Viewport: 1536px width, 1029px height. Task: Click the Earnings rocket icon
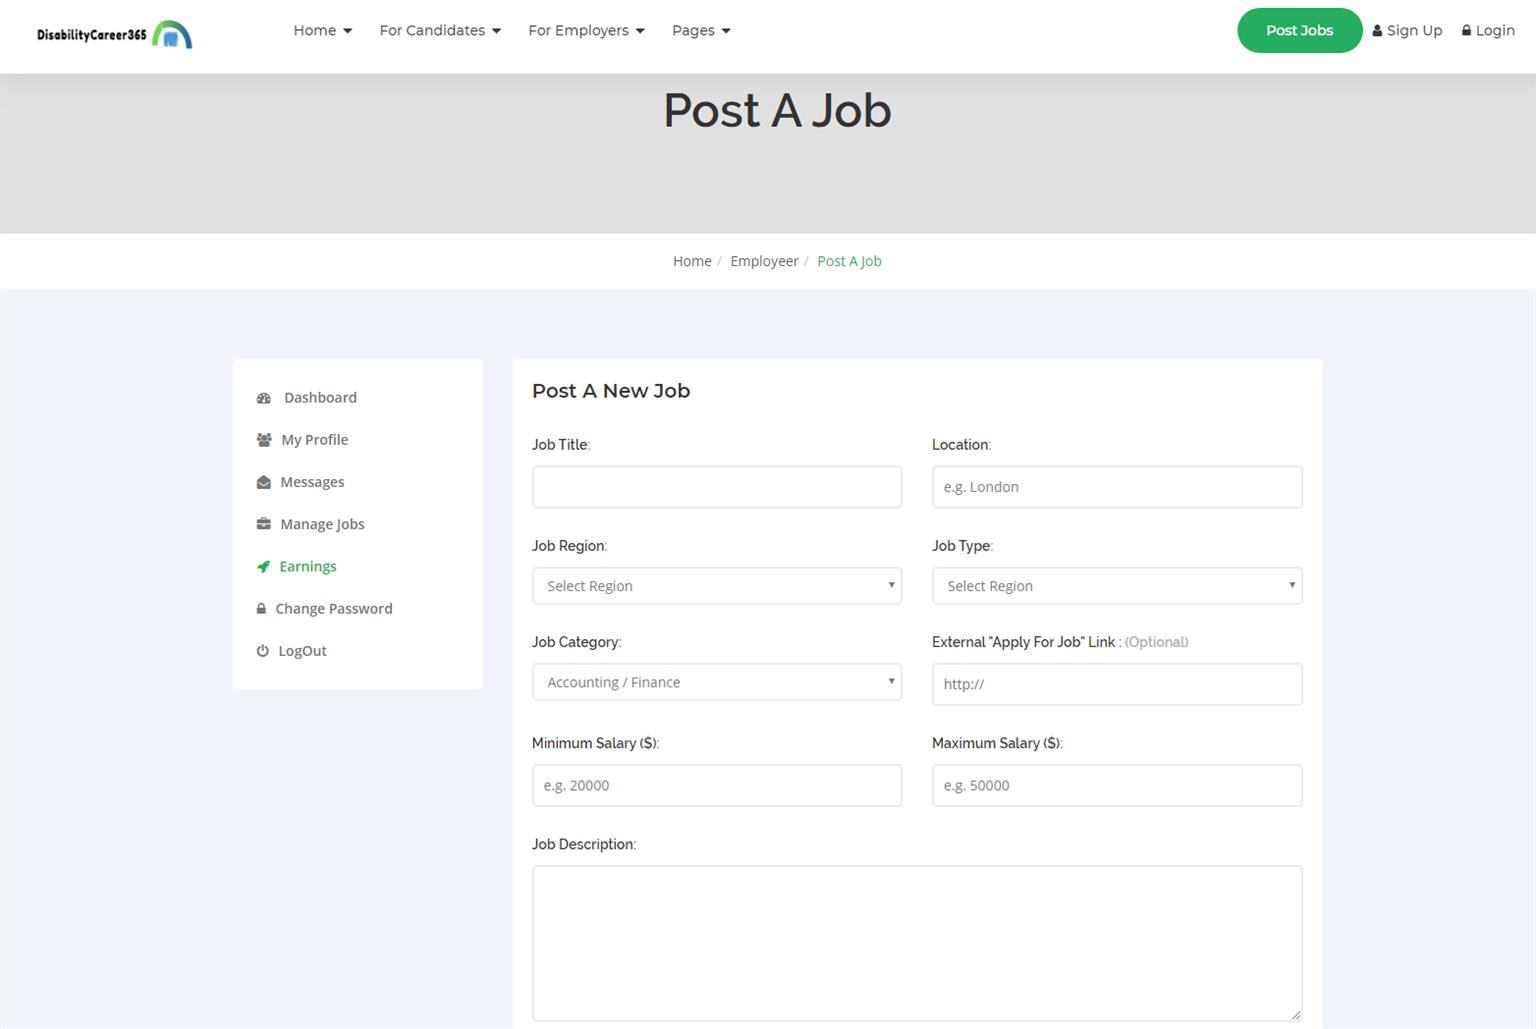coord(264,566)
